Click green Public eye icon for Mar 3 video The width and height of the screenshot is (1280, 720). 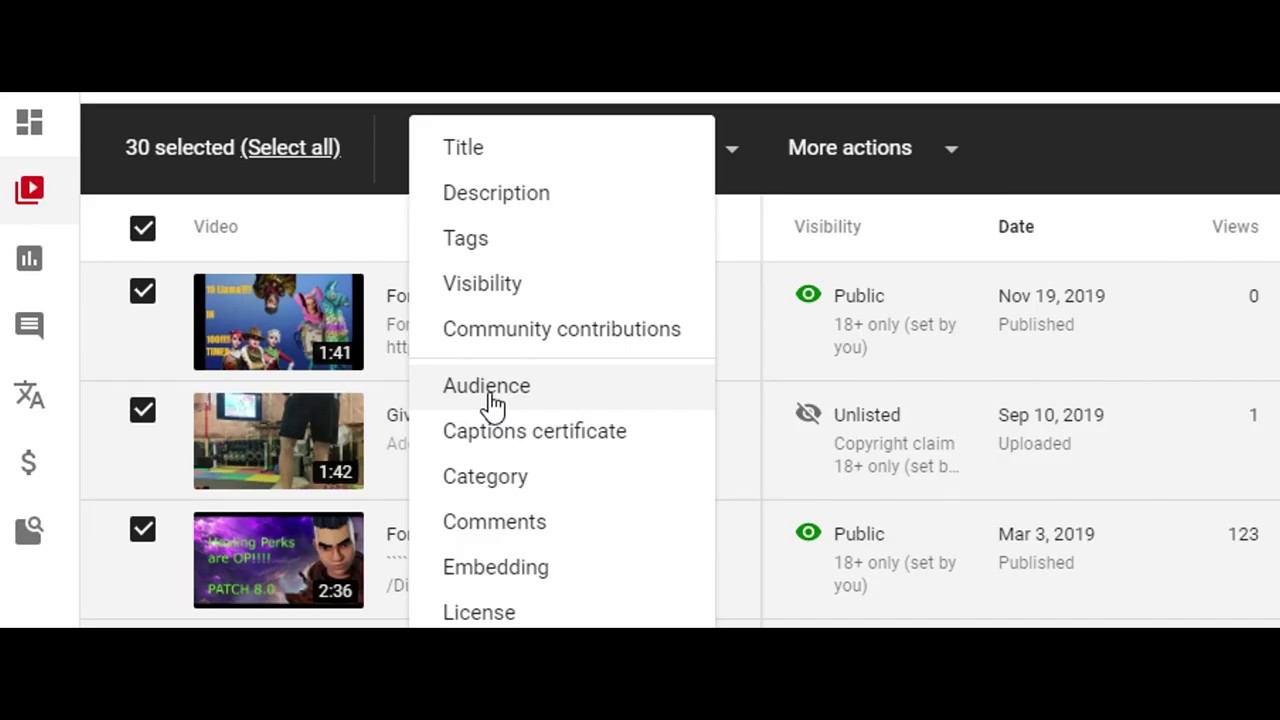coord(808,533)
